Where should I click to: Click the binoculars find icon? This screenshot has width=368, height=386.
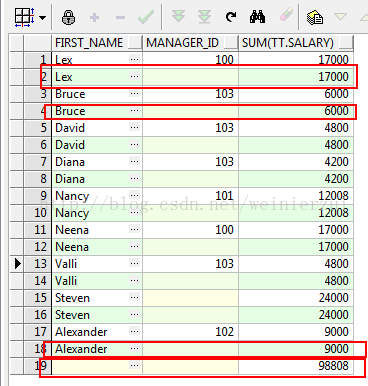tap(257, 16)
